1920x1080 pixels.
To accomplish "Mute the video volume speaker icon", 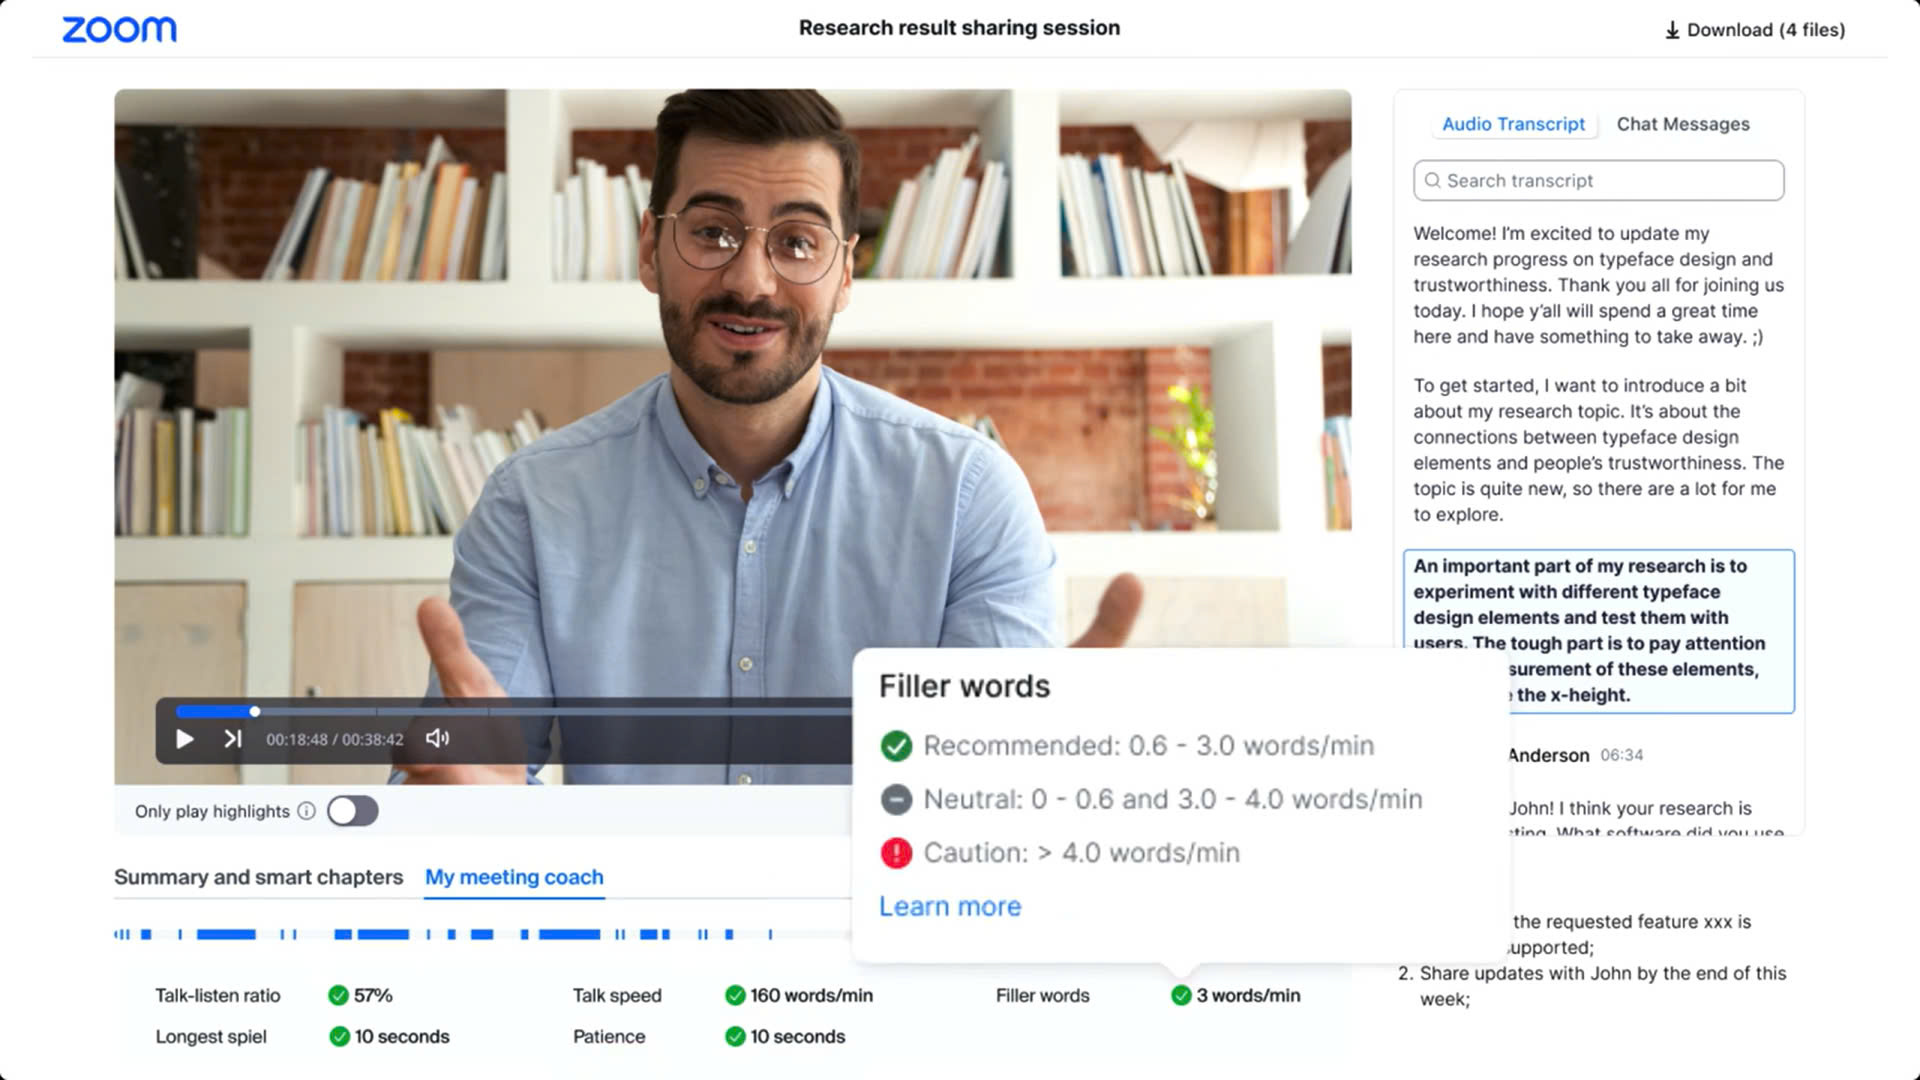I will 437,738.
